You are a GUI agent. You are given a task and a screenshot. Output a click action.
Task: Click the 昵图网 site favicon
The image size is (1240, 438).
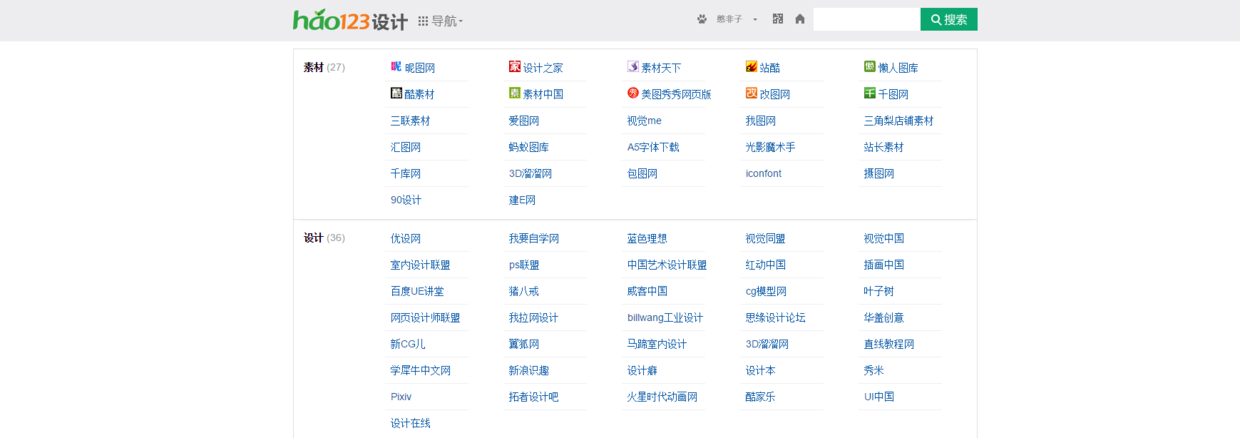click(x=396, y=66)
